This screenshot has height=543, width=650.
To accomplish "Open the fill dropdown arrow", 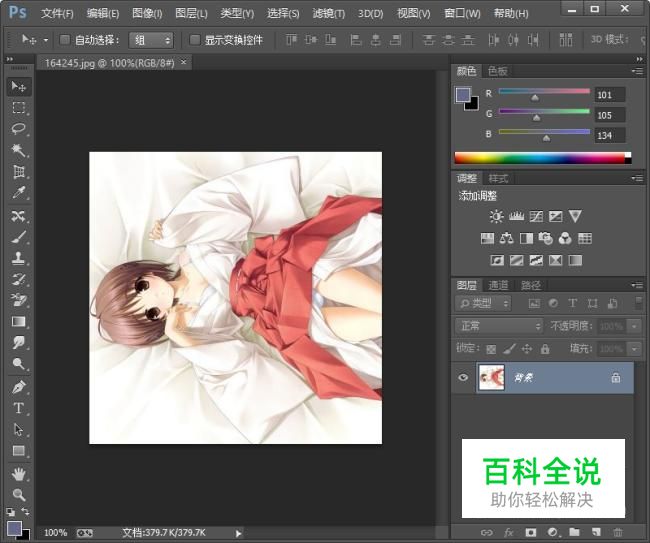I will click(x=634, y=349).
